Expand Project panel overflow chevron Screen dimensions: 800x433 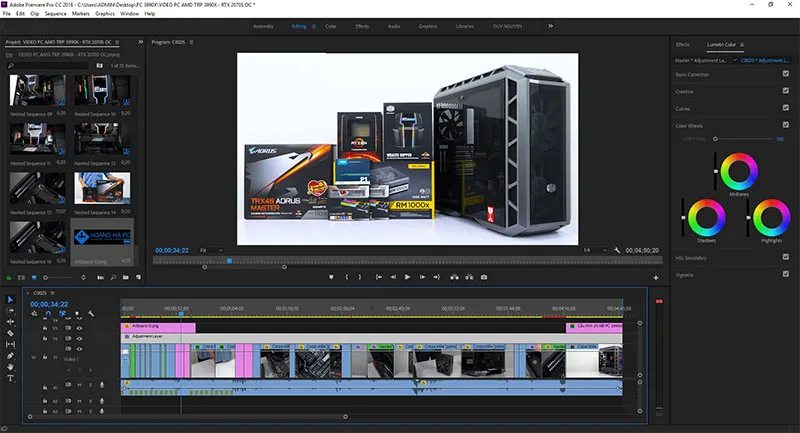pos(140,42)
